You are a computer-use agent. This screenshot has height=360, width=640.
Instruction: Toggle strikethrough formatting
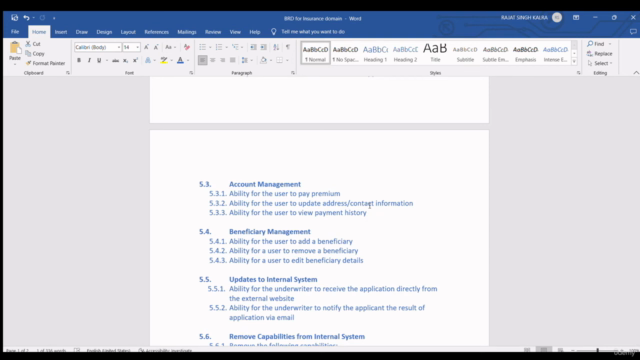116,60
